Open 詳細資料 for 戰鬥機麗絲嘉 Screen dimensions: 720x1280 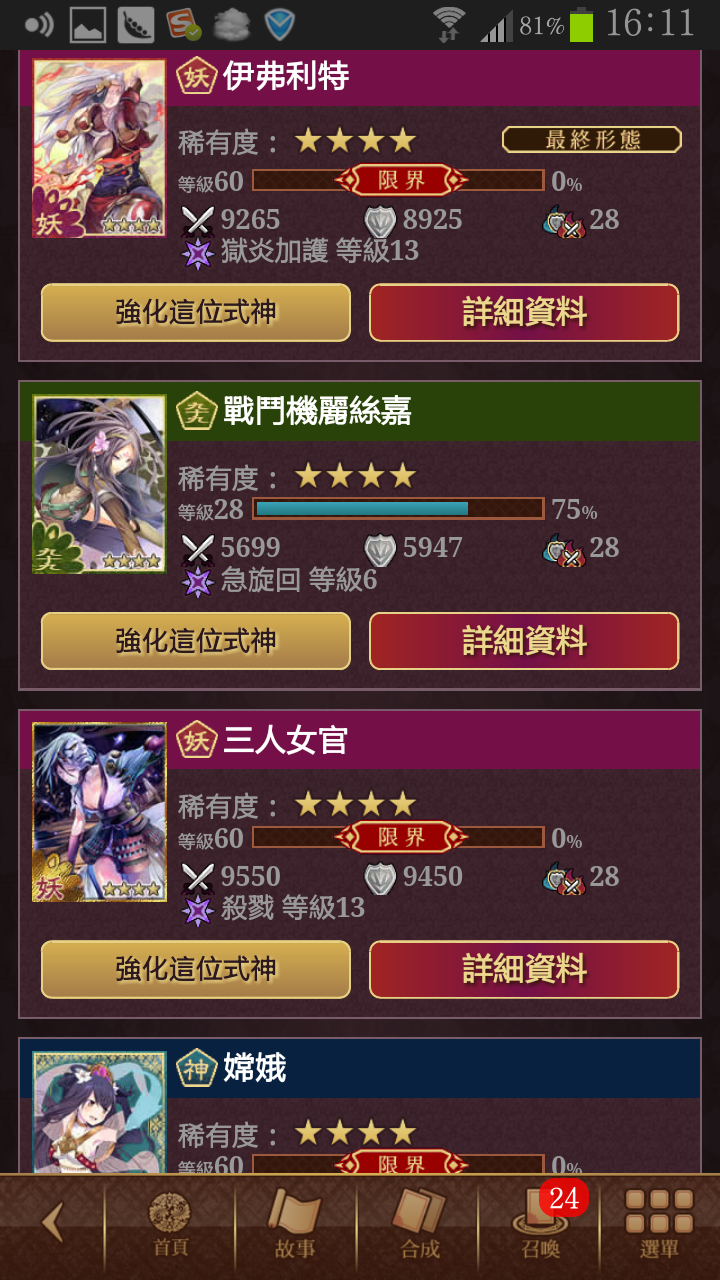click(524, 641)
